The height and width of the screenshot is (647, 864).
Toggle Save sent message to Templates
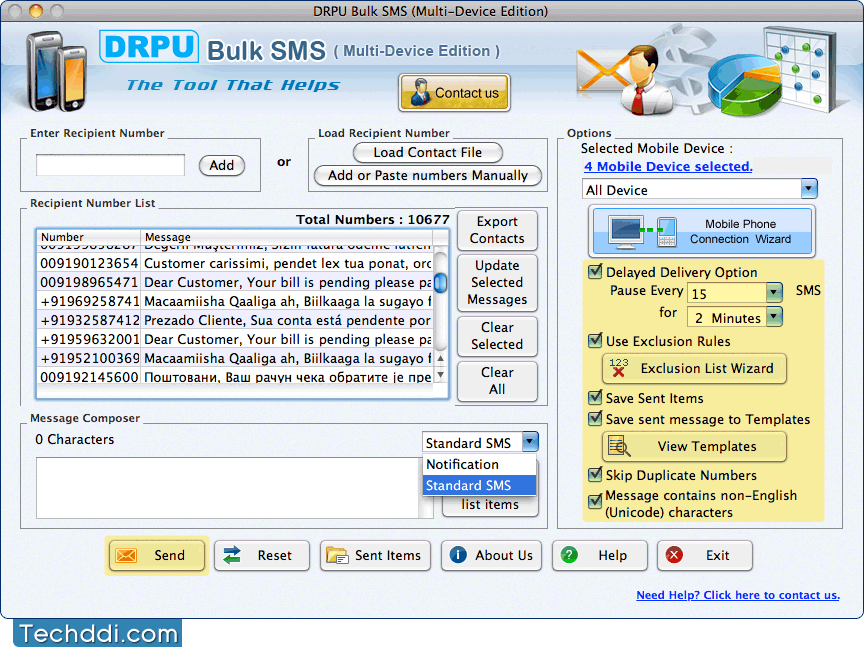point(595,418)
